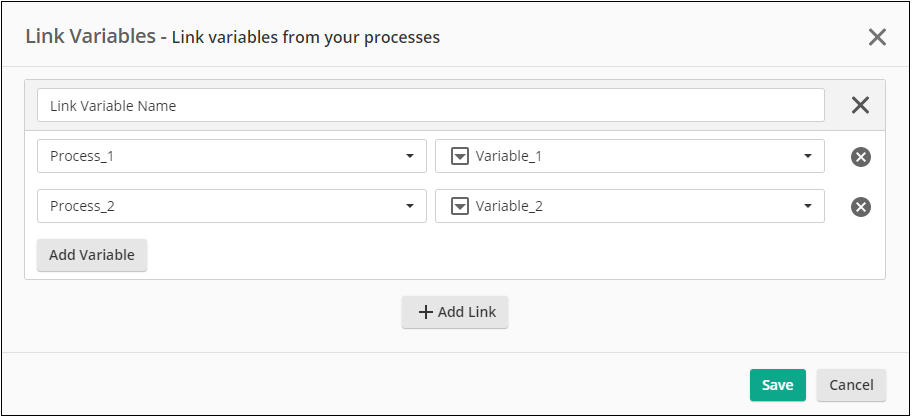The height and width of the screenshot is (418, 914).
Task: Expand the Process_2 dropdown arrow
Action: pyautogui.click(x=410, y=207)
